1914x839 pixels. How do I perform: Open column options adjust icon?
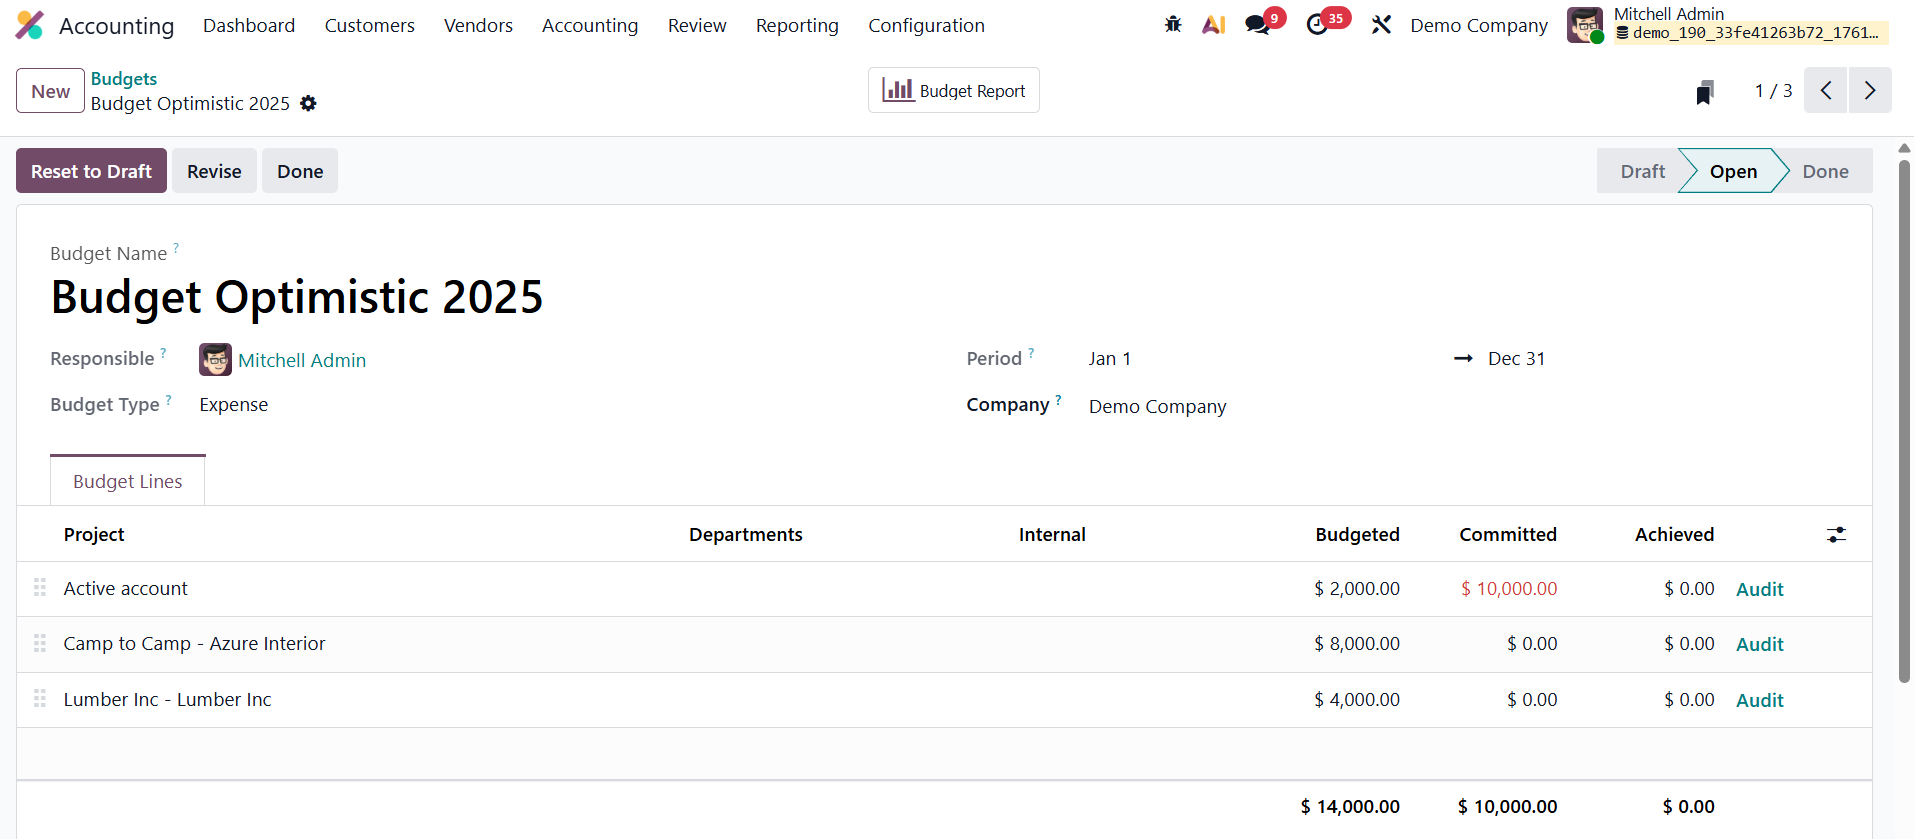pyautogui.click(x=1836, y=535)
